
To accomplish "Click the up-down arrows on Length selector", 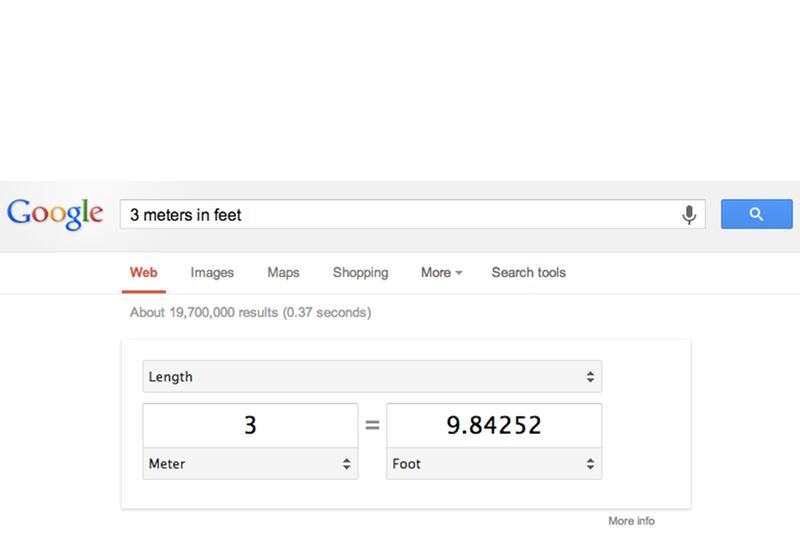I will [x=589, y=377].
